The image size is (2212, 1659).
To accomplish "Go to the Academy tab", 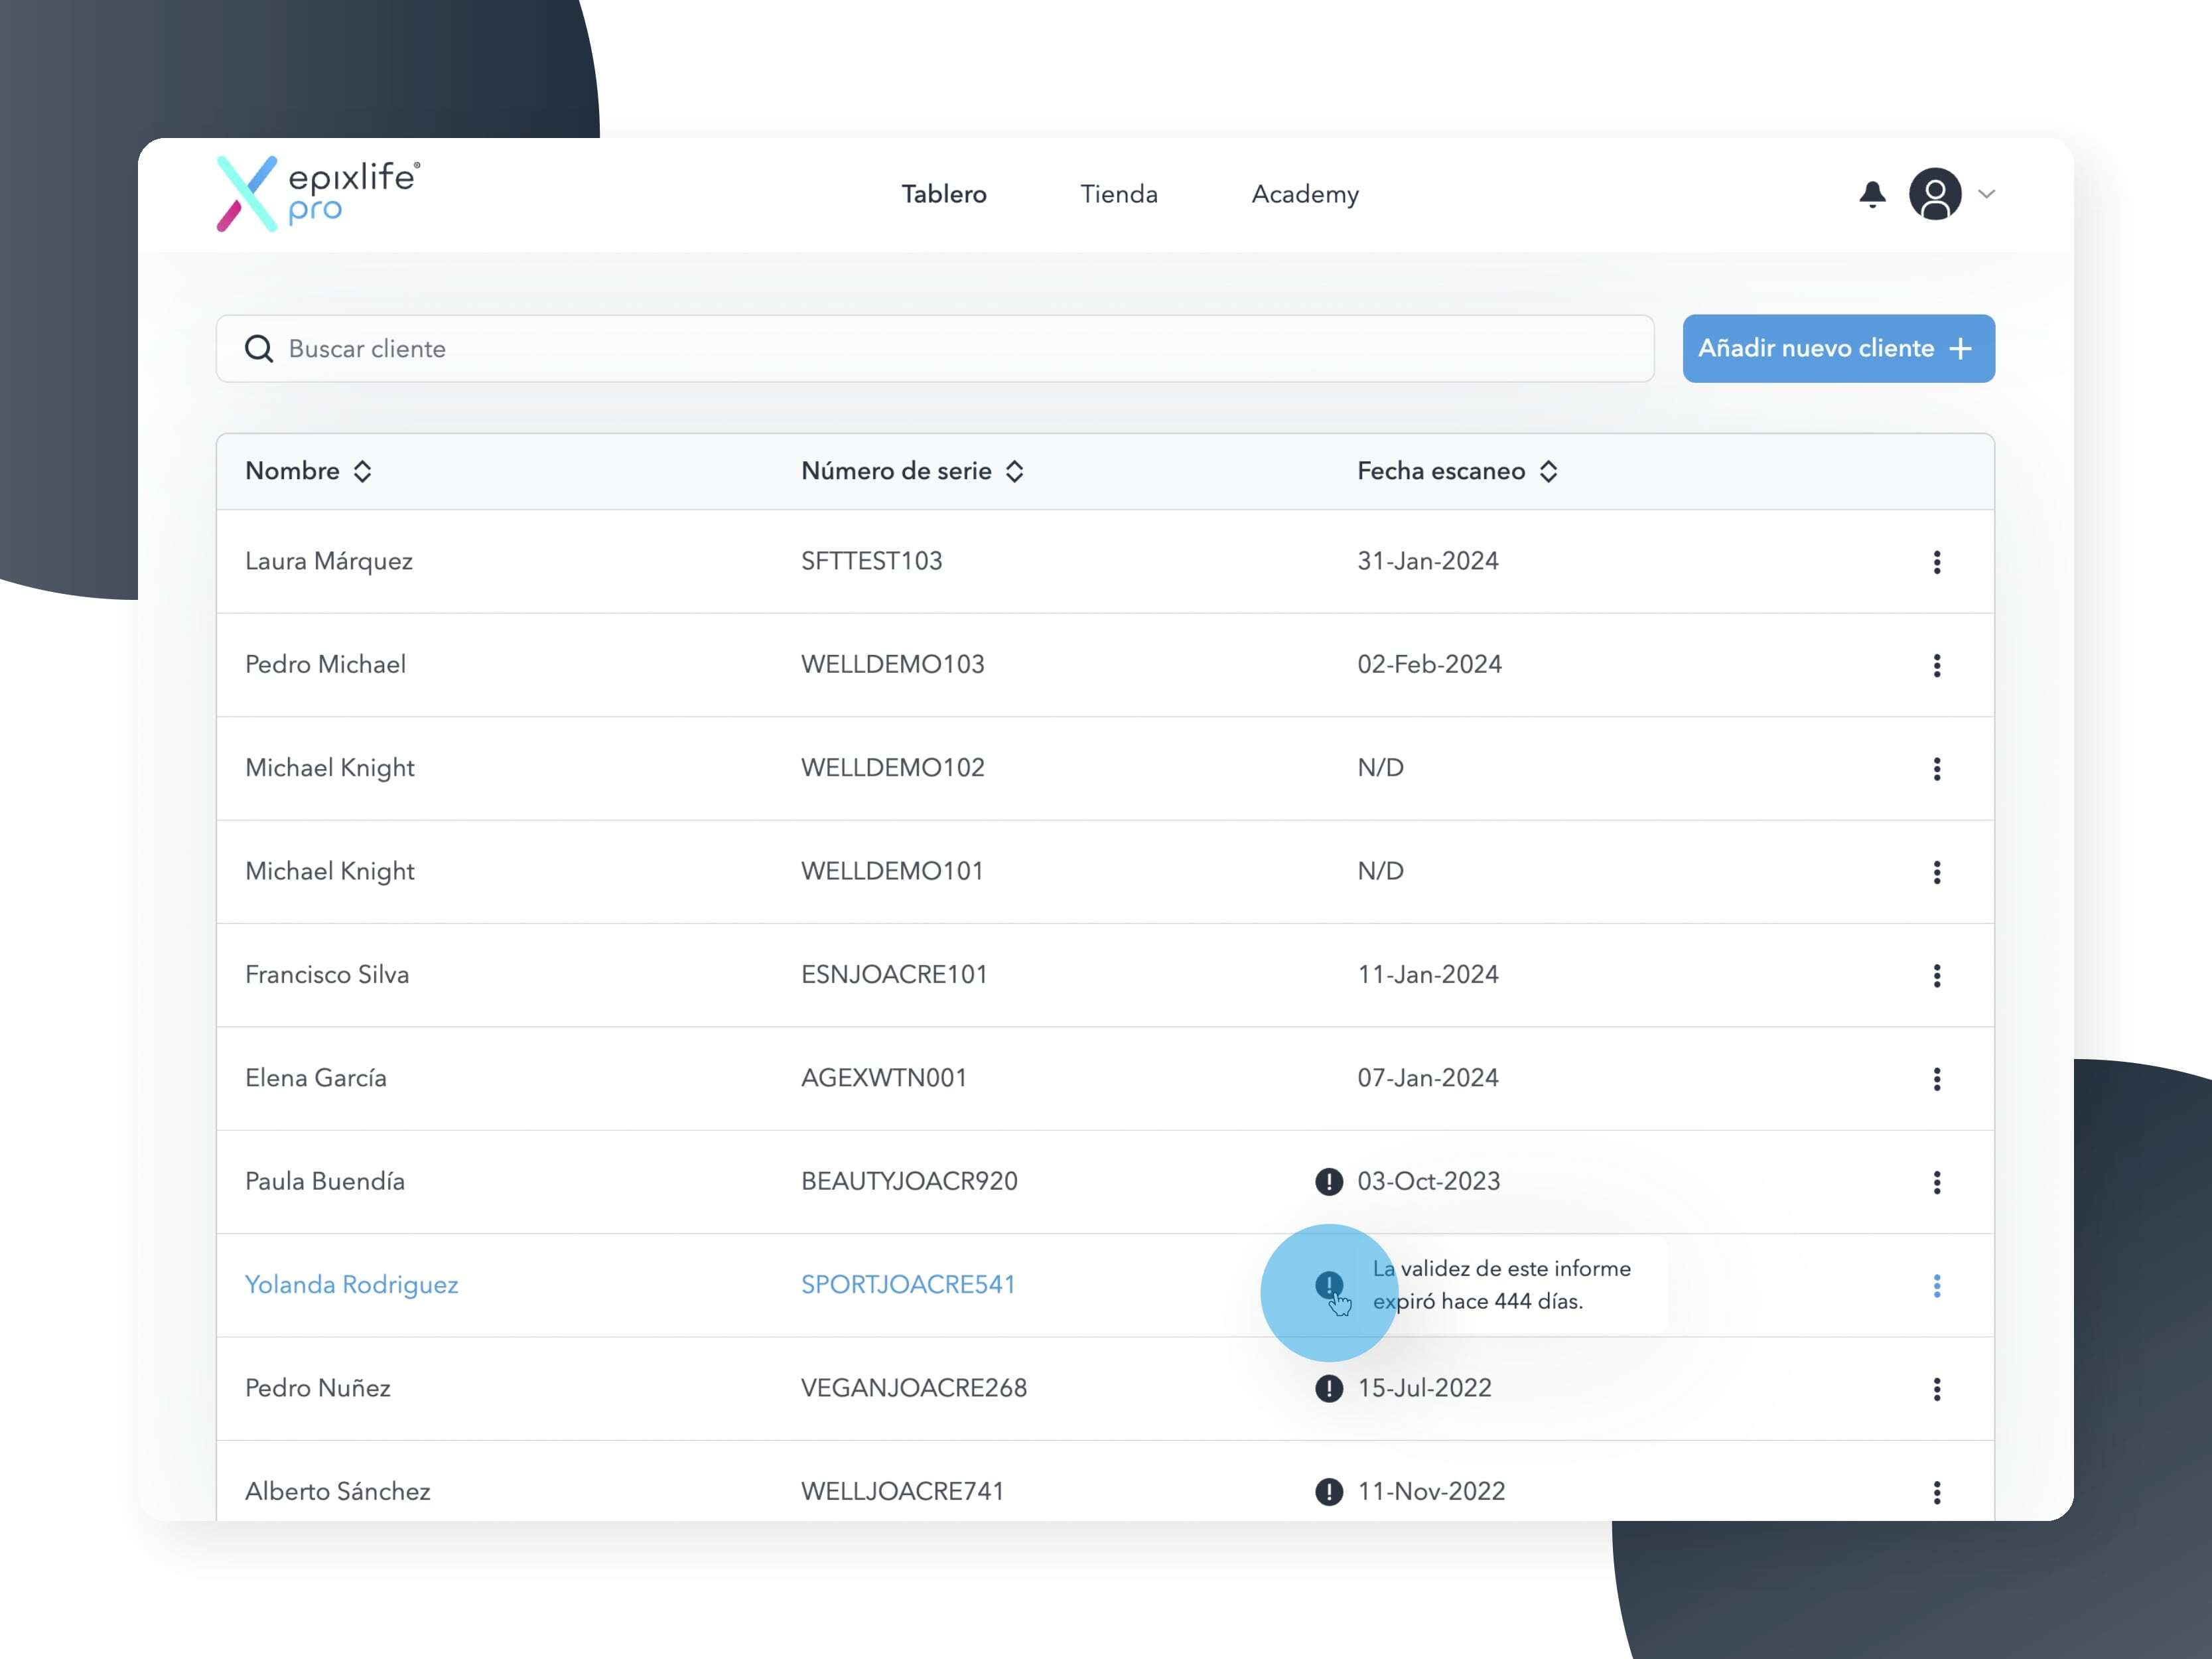I will 1305,194.
